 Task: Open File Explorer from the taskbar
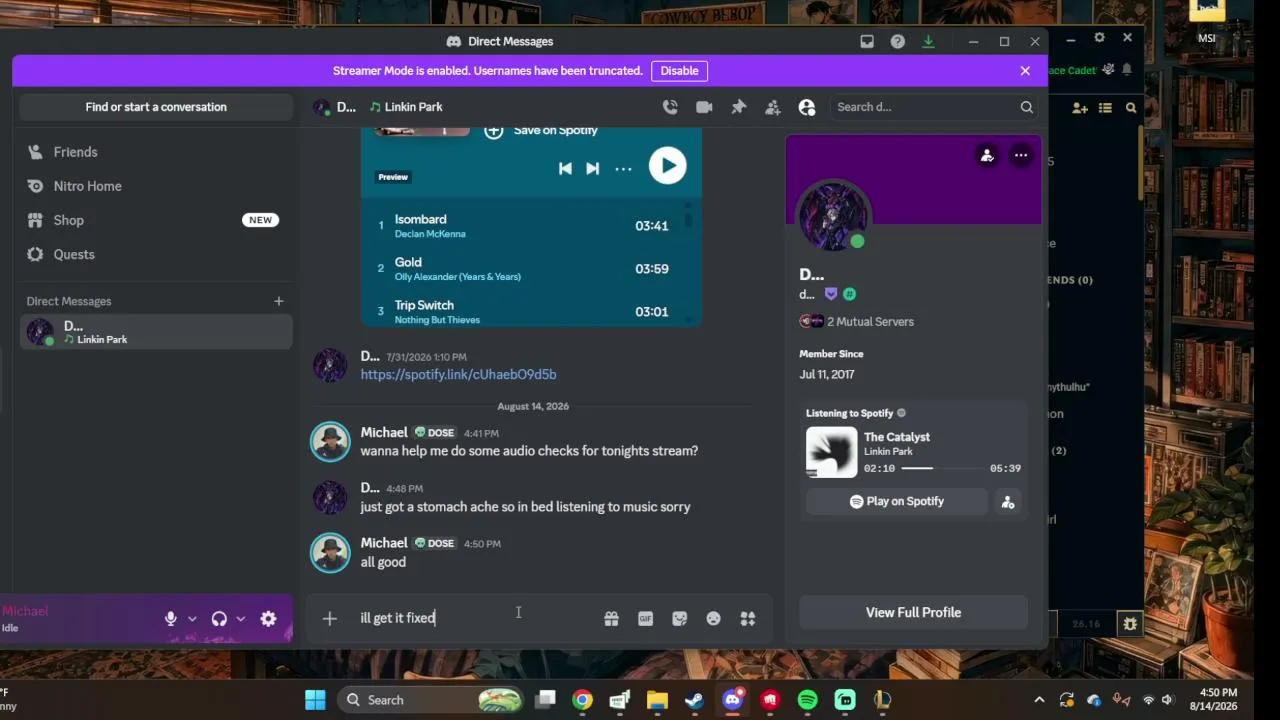657,700
